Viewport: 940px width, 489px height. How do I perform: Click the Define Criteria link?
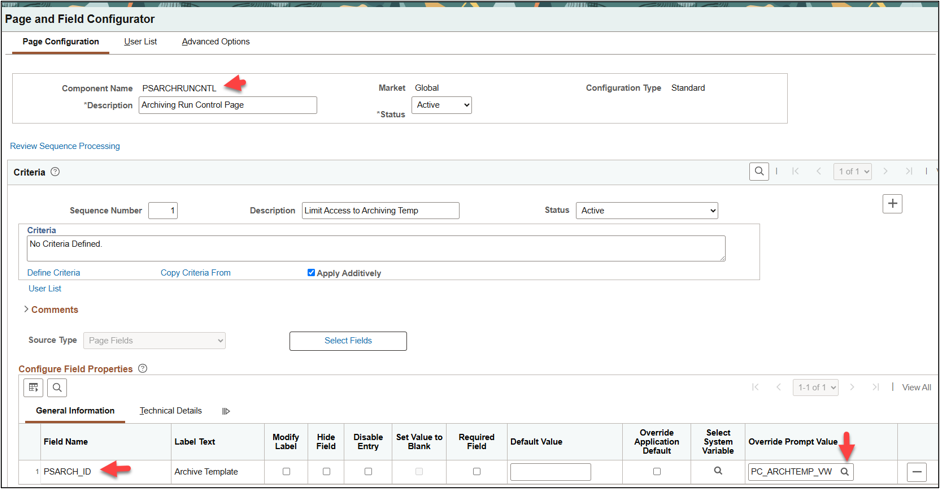[x=53, y=273]
